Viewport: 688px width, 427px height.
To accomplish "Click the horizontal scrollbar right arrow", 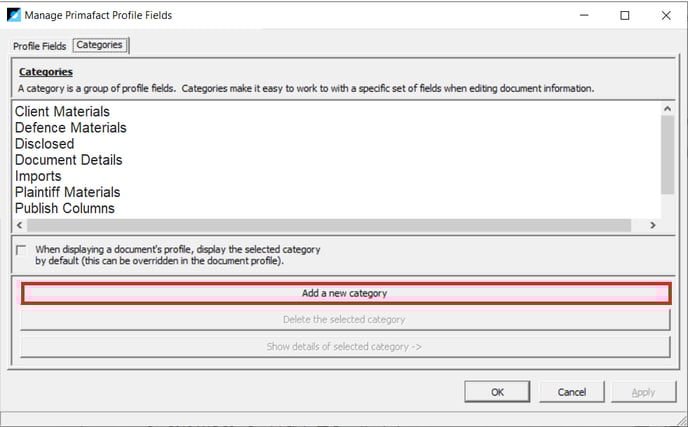I will pyautogui.click(x=653, y=225).
